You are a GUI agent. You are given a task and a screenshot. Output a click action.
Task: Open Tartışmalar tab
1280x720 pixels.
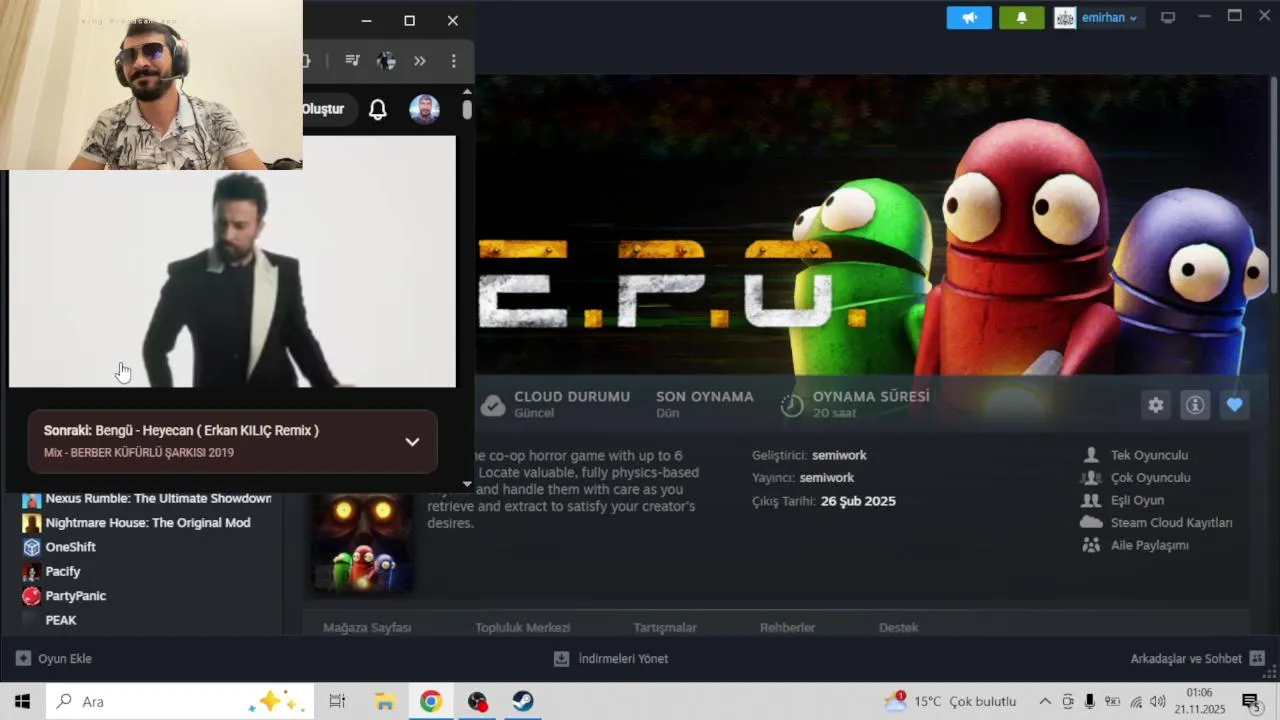pos(665,628)
